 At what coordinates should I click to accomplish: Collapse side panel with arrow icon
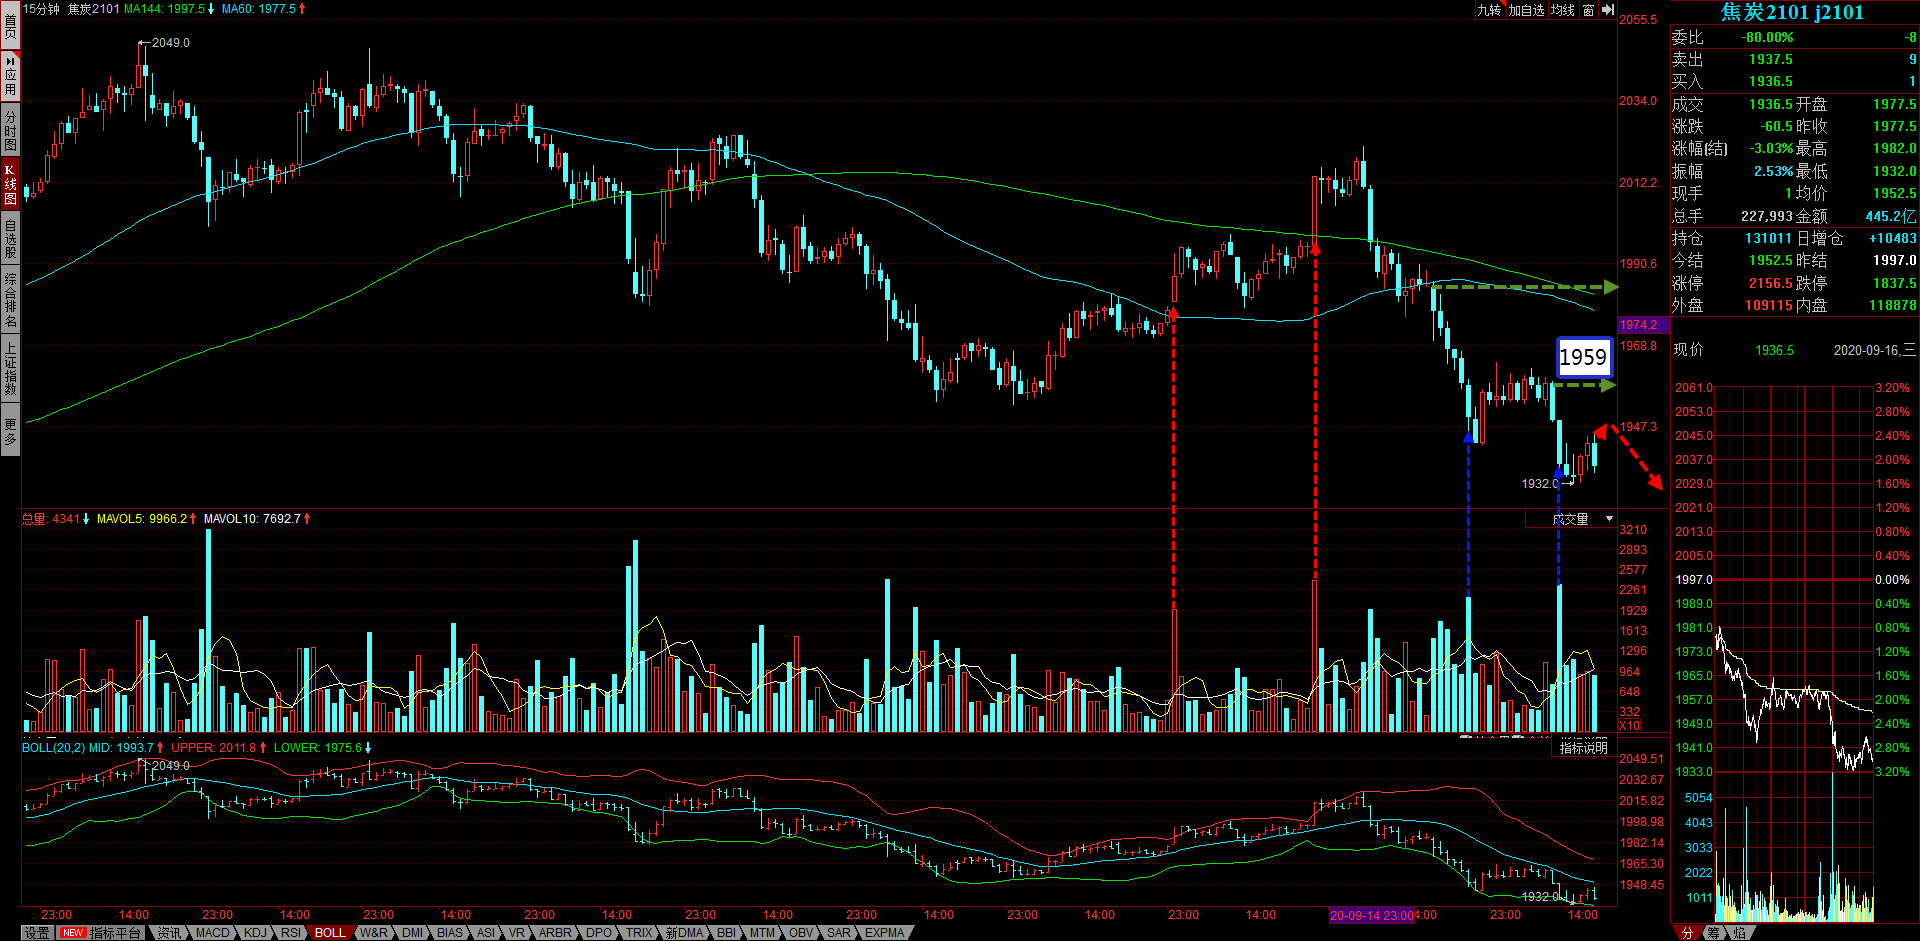coord(1608,10)
